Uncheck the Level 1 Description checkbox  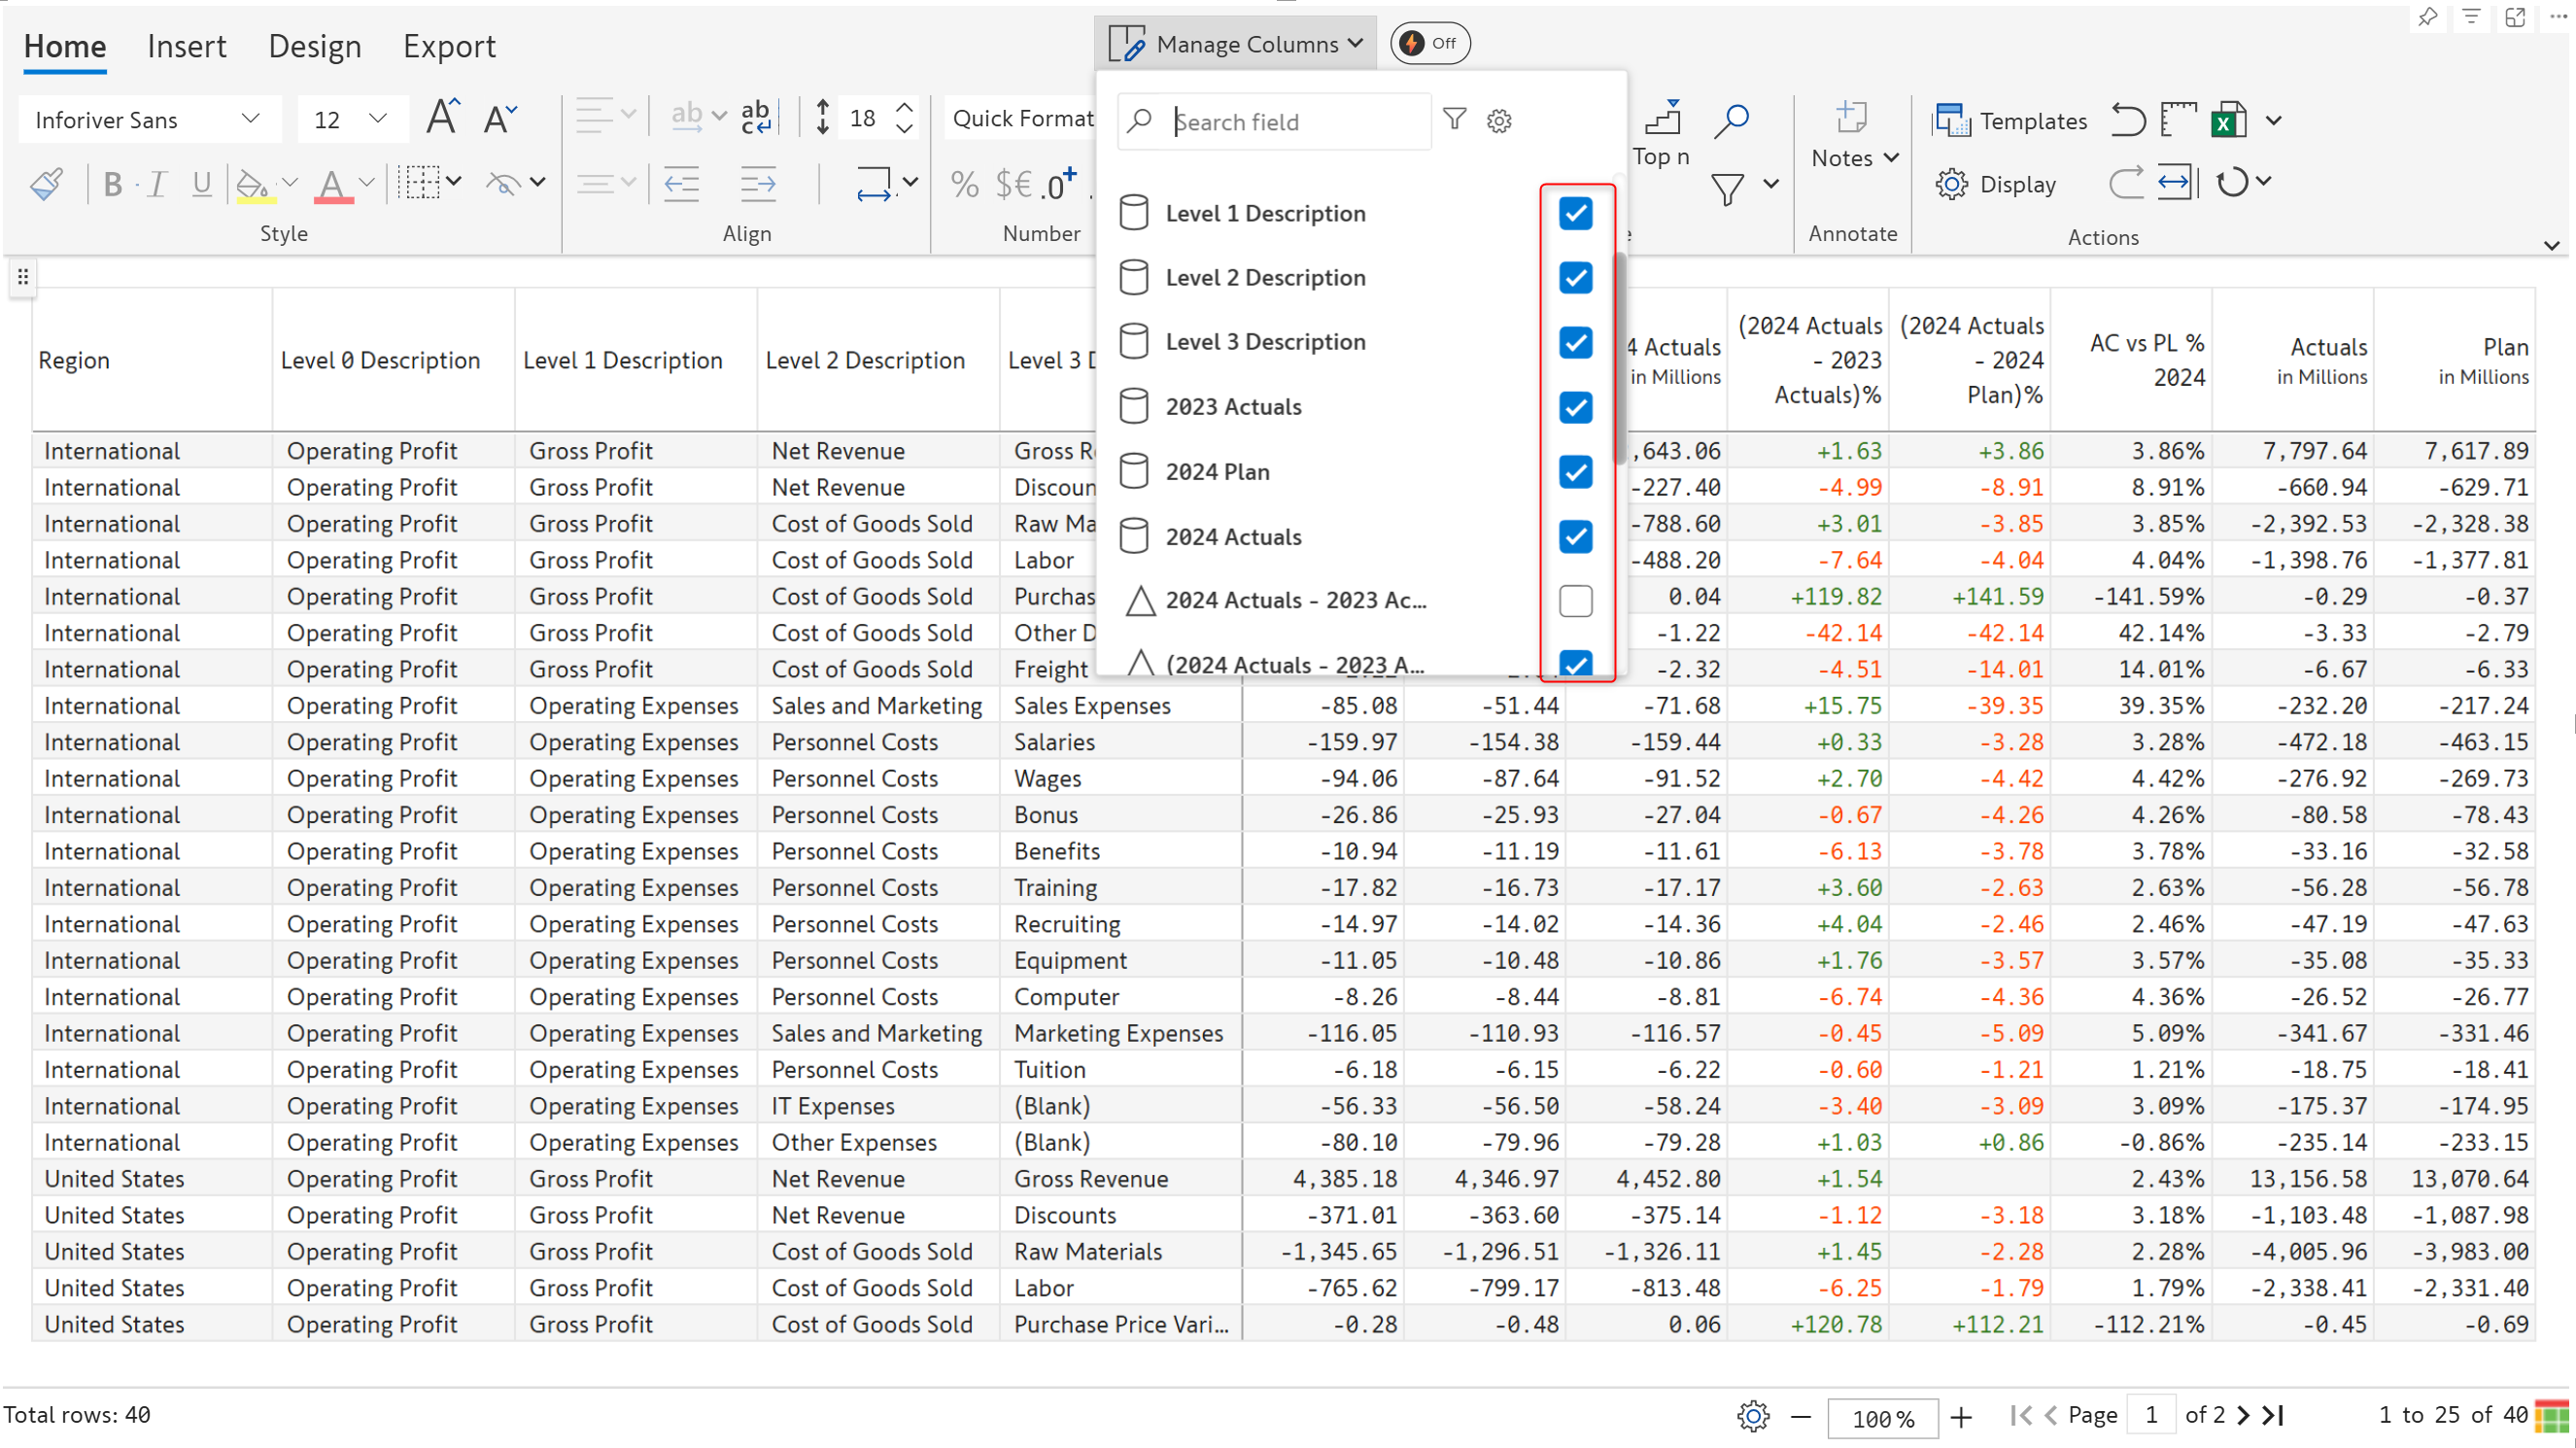(x=1575, y=213)
